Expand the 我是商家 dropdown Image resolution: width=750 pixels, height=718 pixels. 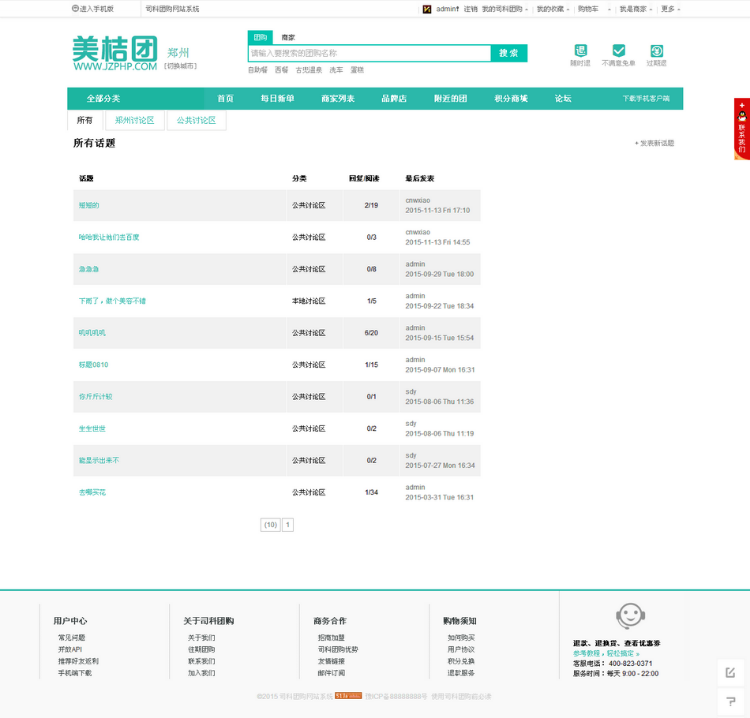click(636, 9)
